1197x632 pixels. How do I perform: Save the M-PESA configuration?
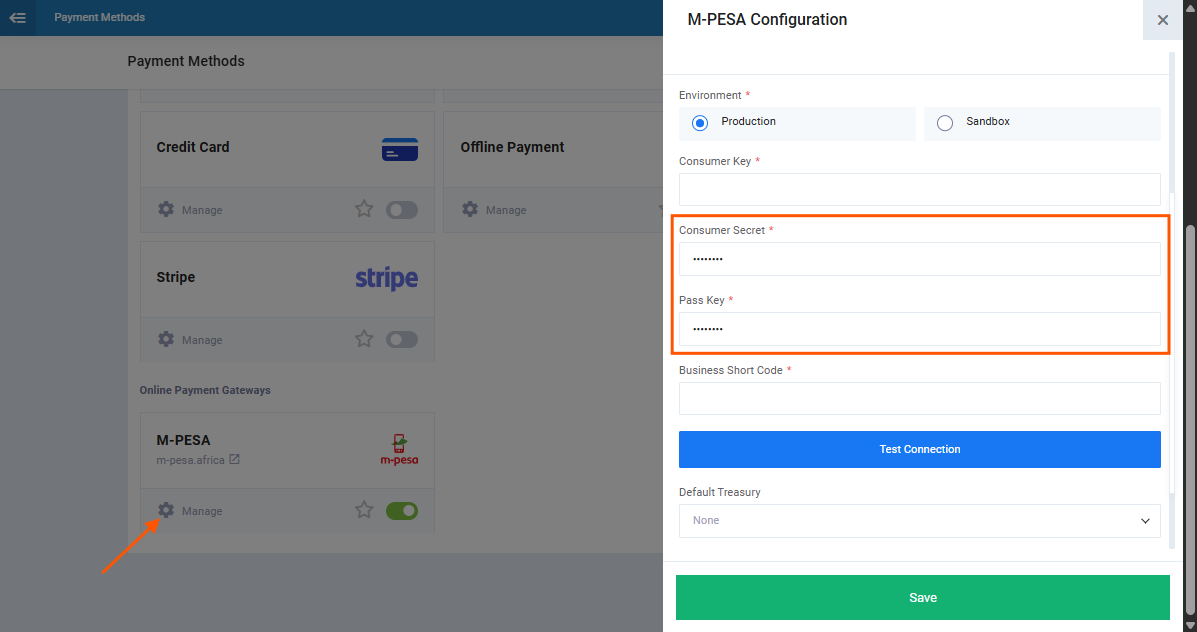coord(923,598)
